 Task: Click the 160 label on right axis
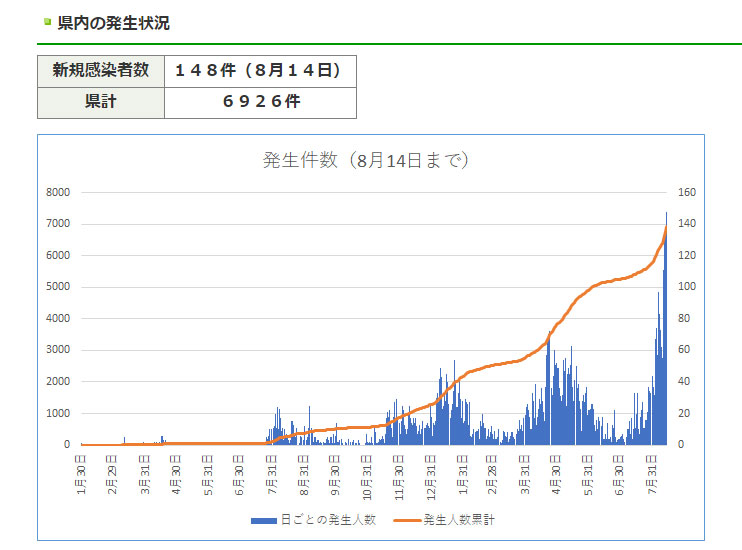(x=687, y=192)
